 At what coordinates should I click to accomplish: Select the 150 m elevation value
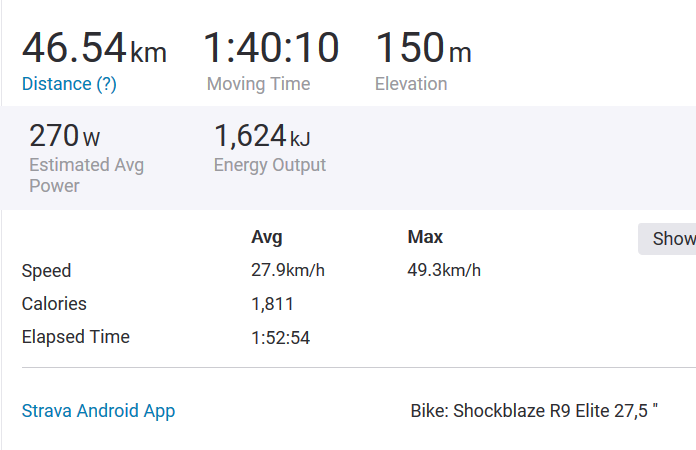423,47
